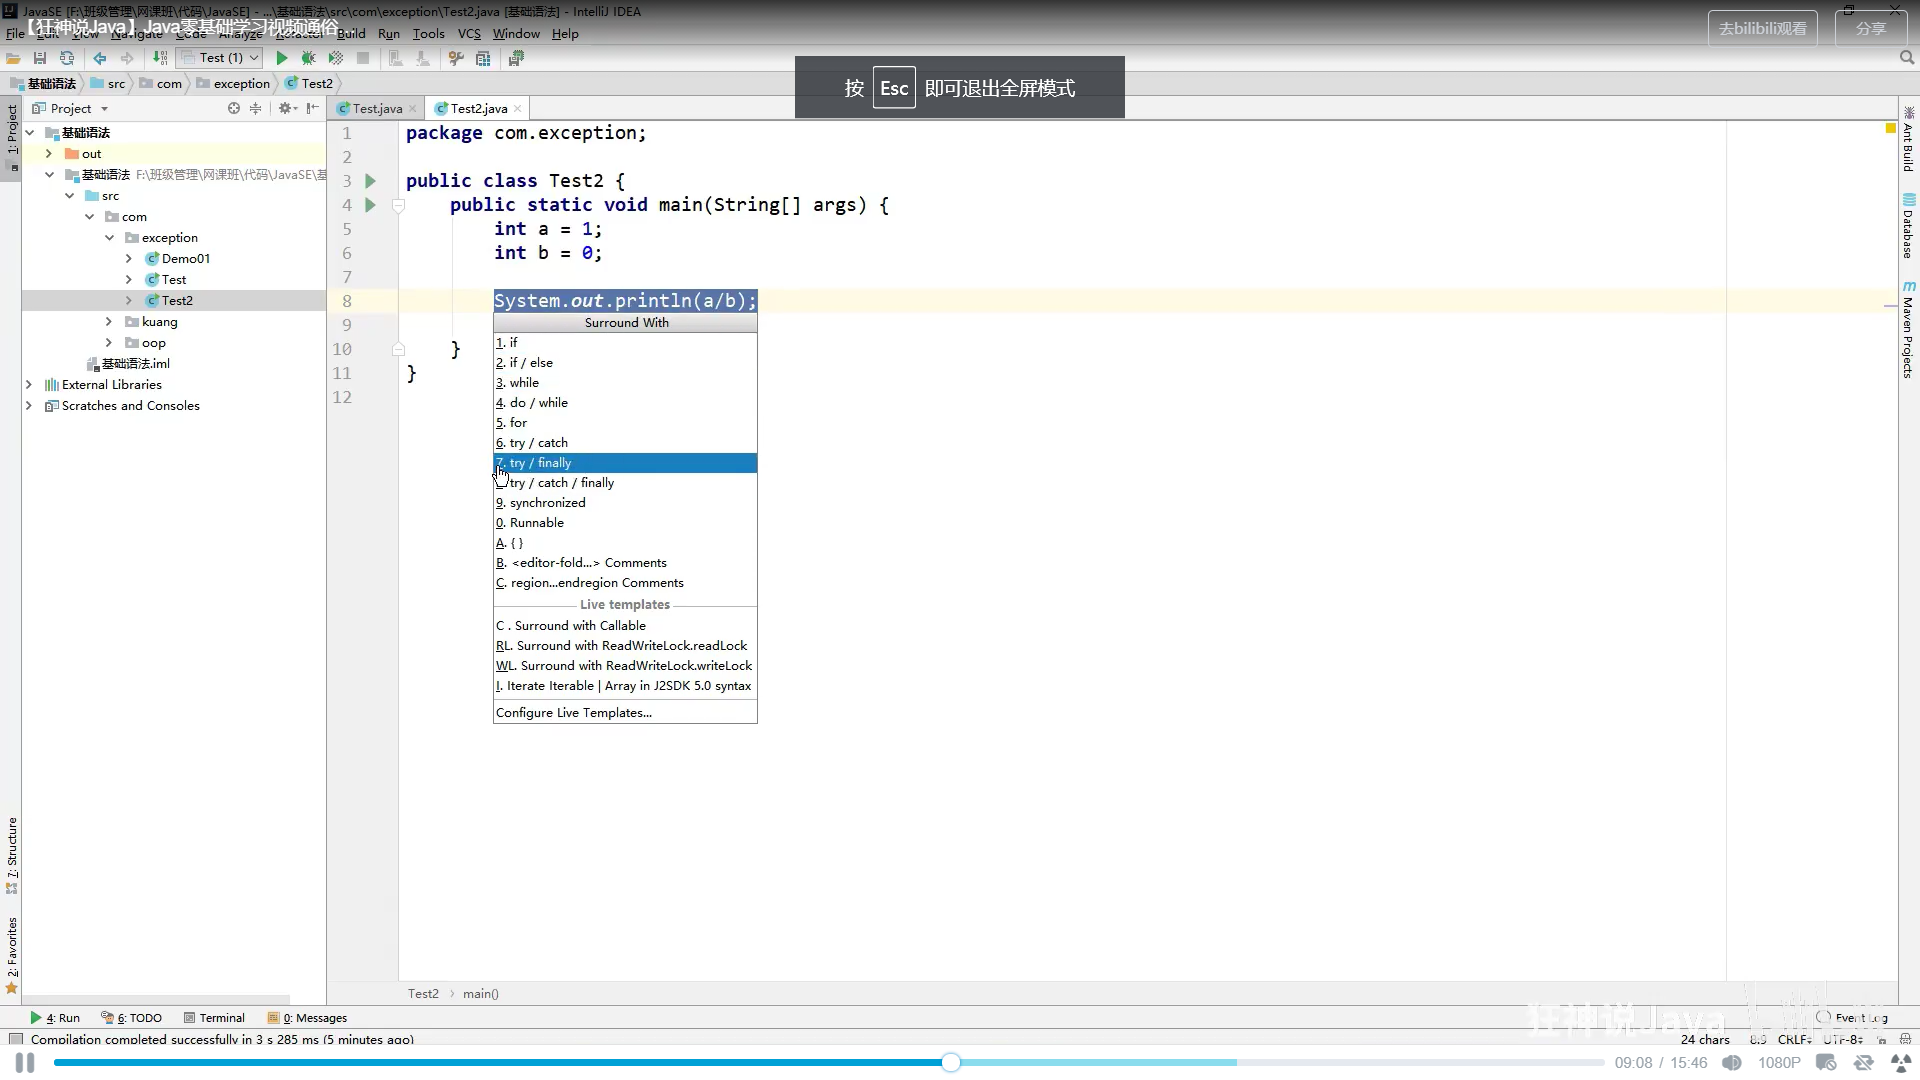This screenshot has width=1920, height=1080.
Task: Click the Save All floppy icon
Action: coord(40,58)
